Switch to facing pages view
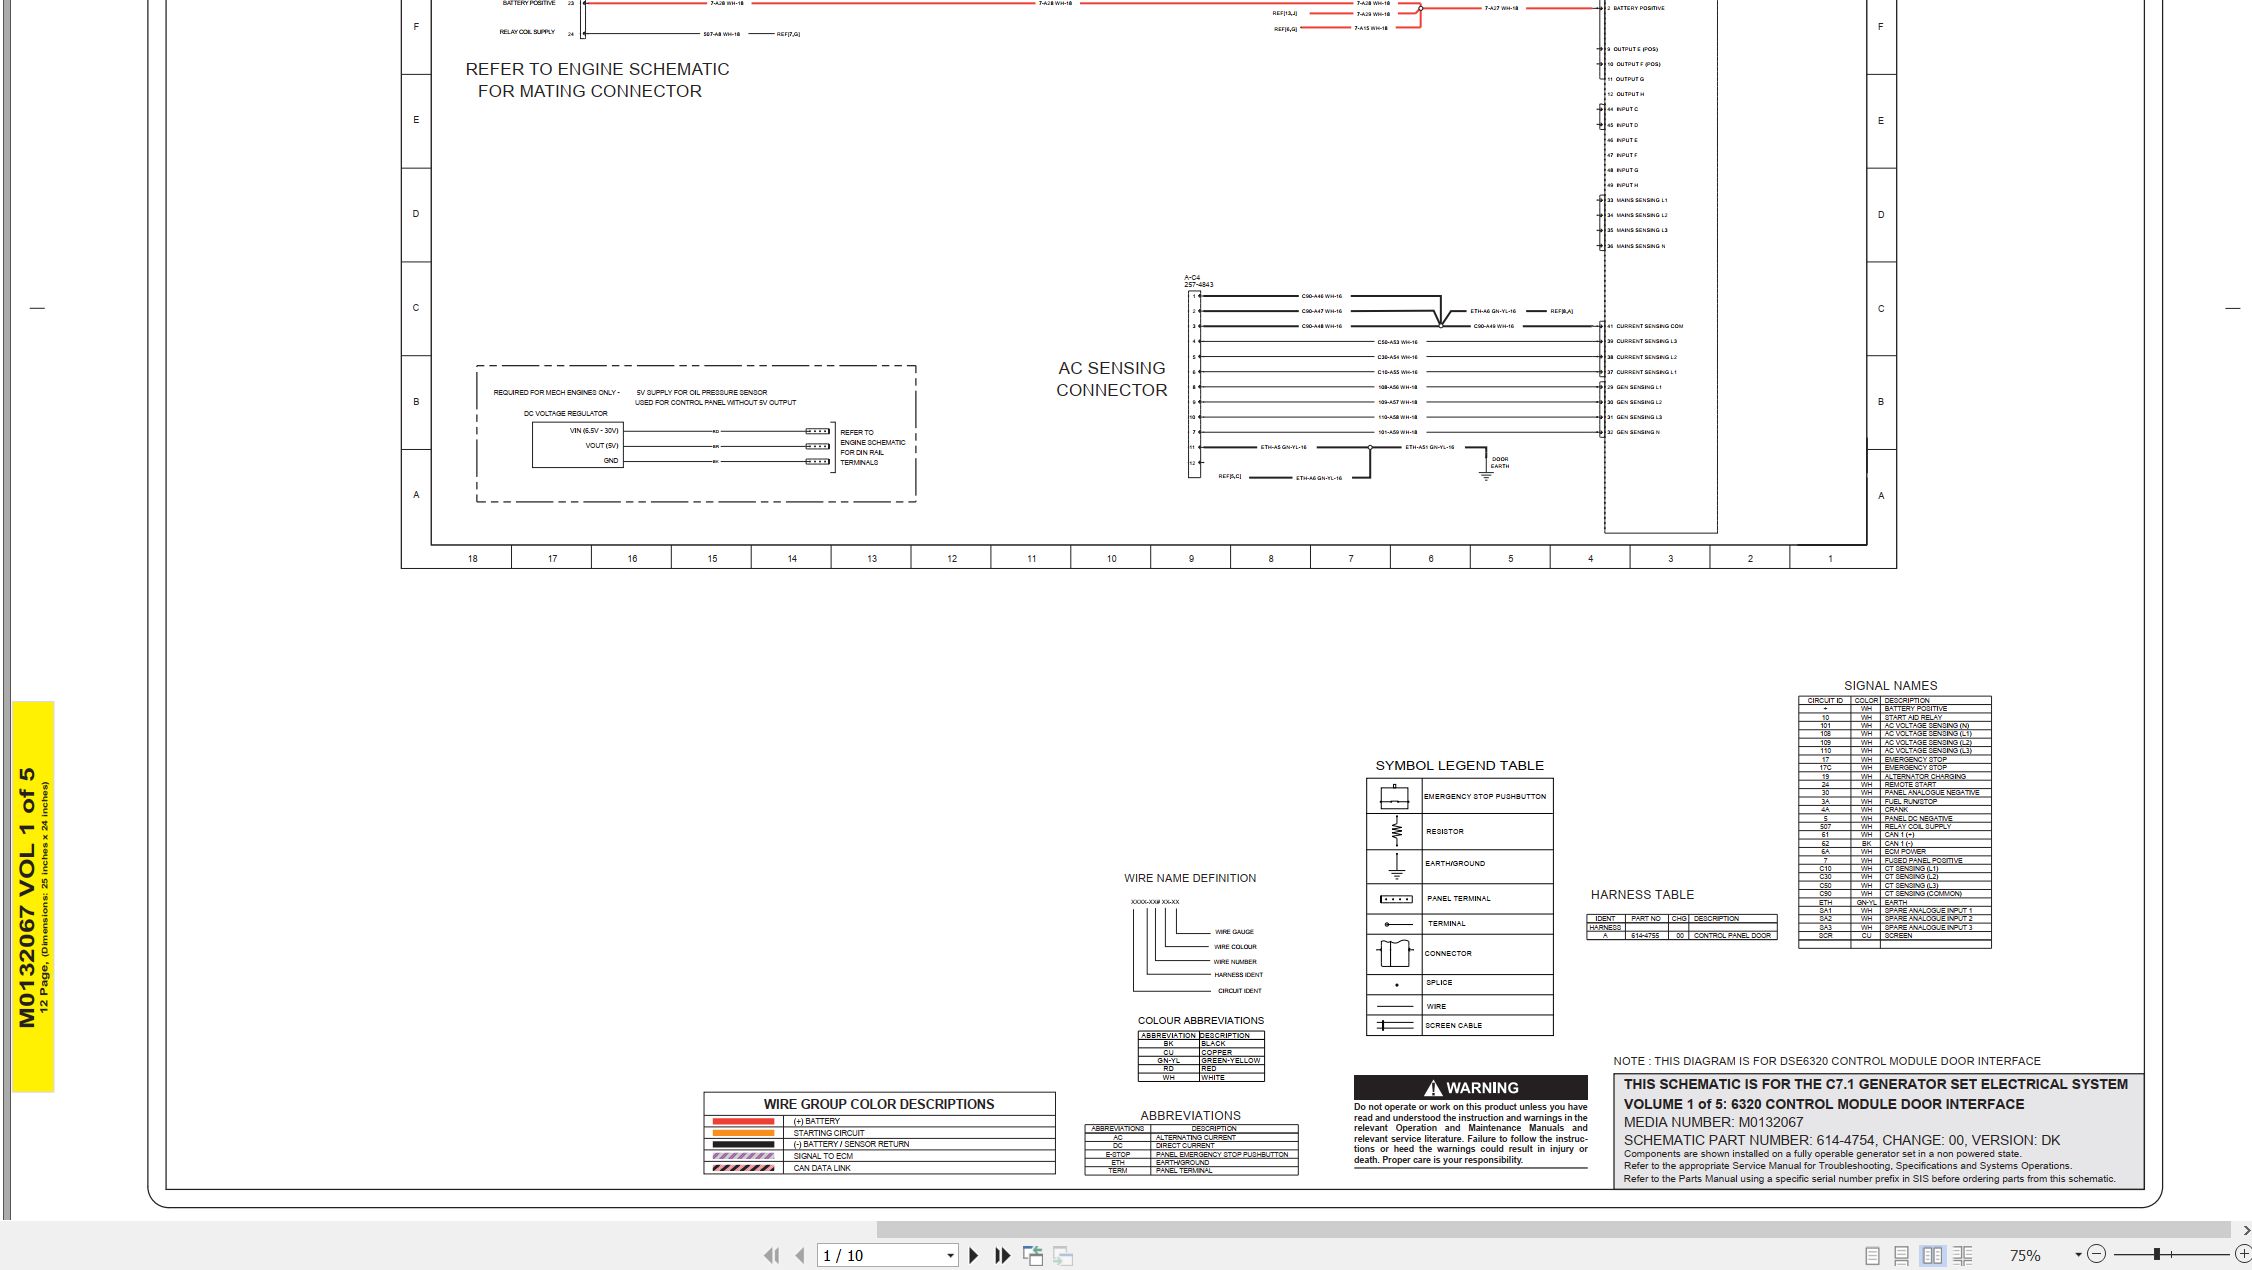Viewport: 2252px width, 1270px height. point(1932,1255)
